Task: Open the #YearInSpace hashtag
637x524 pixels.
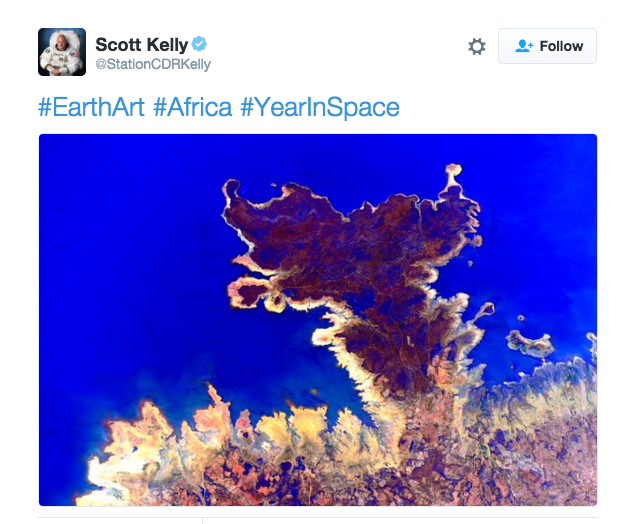Action: tap(320, 108)
